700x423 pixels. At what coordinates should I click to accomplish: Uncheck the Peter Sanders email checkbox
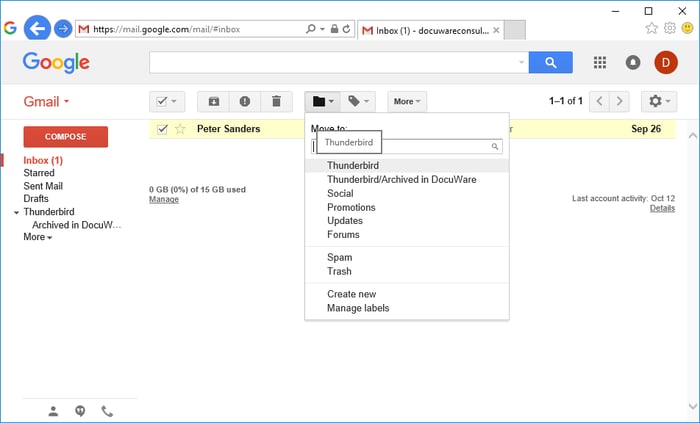point(163,129)
